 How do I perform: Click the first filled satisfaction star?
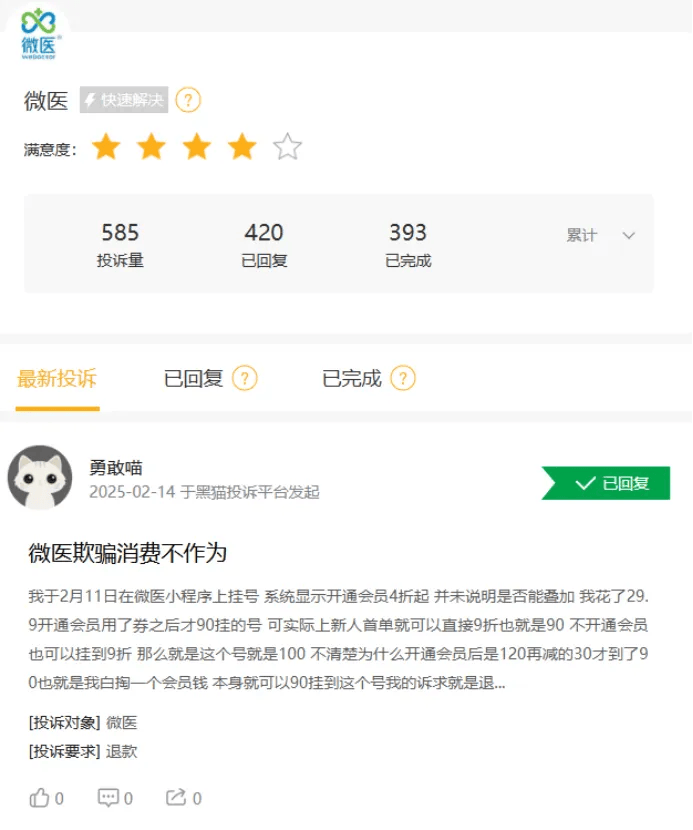[x=106, y=147]
